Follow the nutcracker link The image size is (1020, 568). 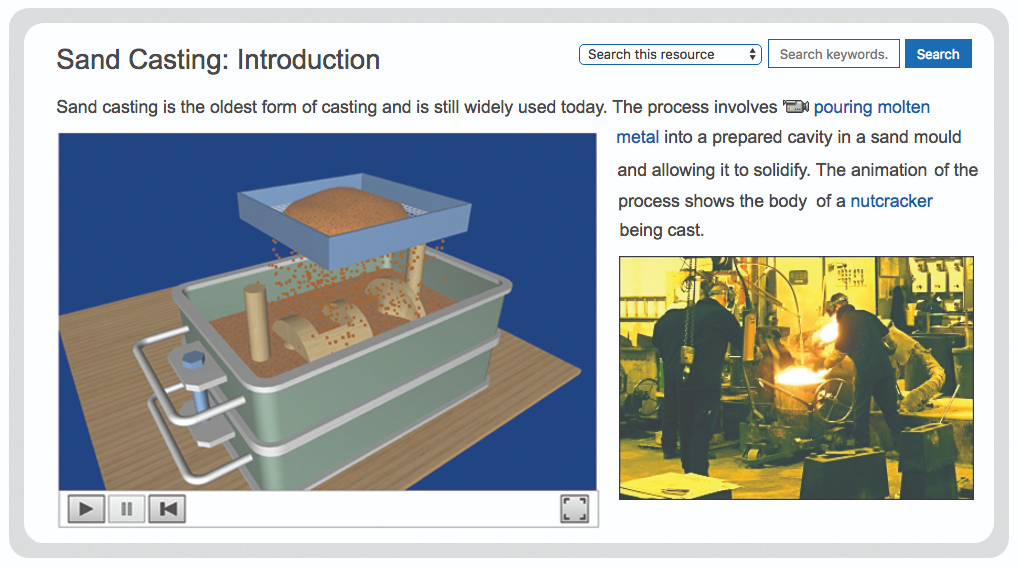891,201
